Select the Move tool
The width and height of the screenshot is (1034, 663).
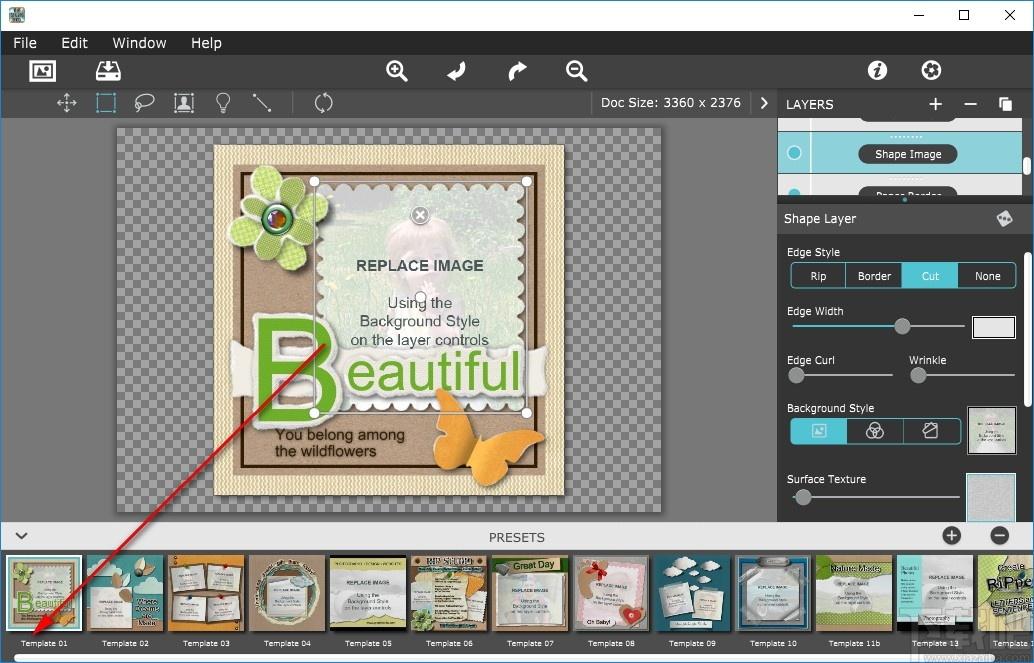click(67, 103)
